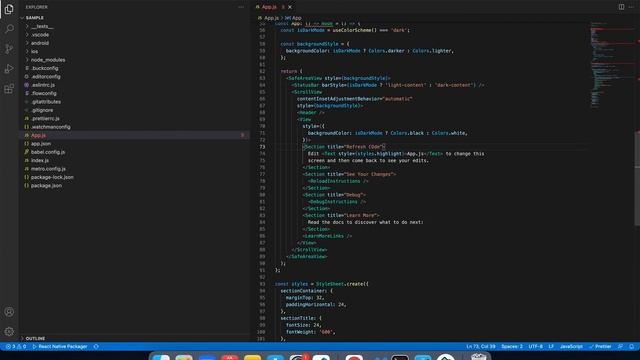Open babel.config.js file

click(48, 152)
